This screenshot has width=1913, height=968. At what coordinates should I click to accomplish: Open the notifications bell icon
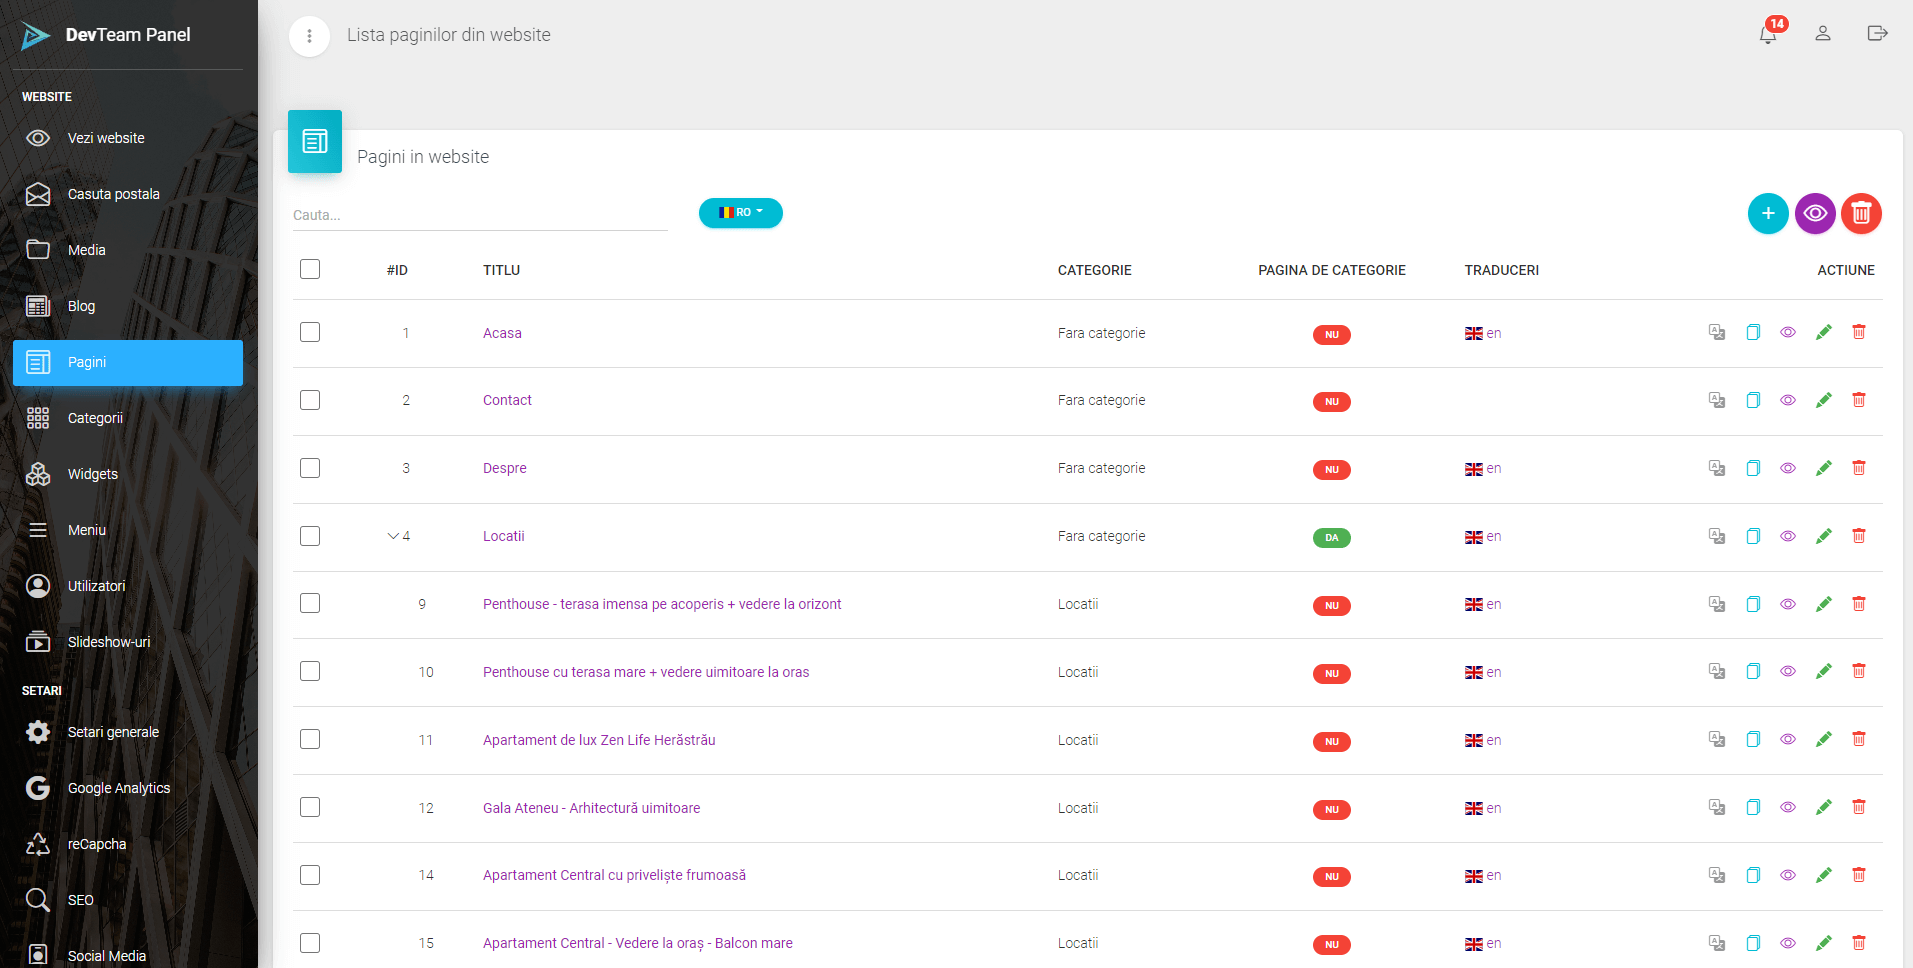click(x=1767, y=35)
